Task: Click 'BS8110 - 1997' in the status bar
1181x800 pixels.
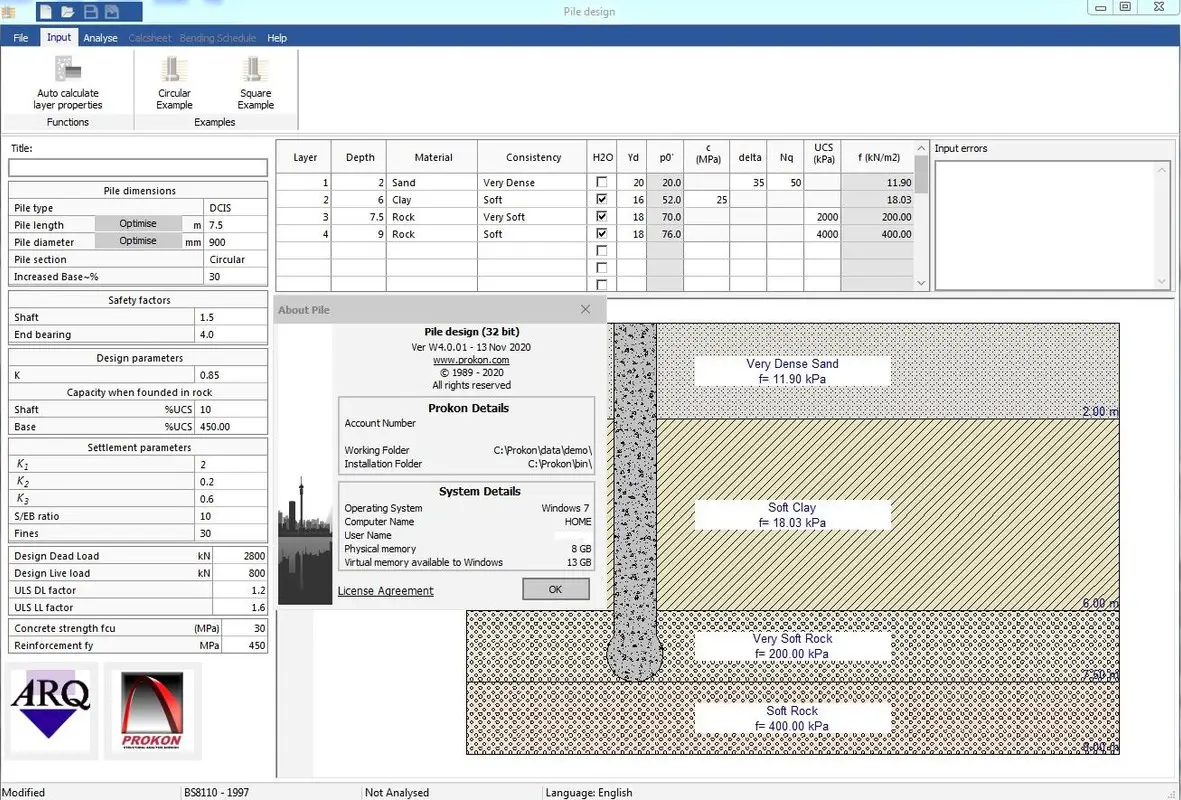Action: point(216,792)
